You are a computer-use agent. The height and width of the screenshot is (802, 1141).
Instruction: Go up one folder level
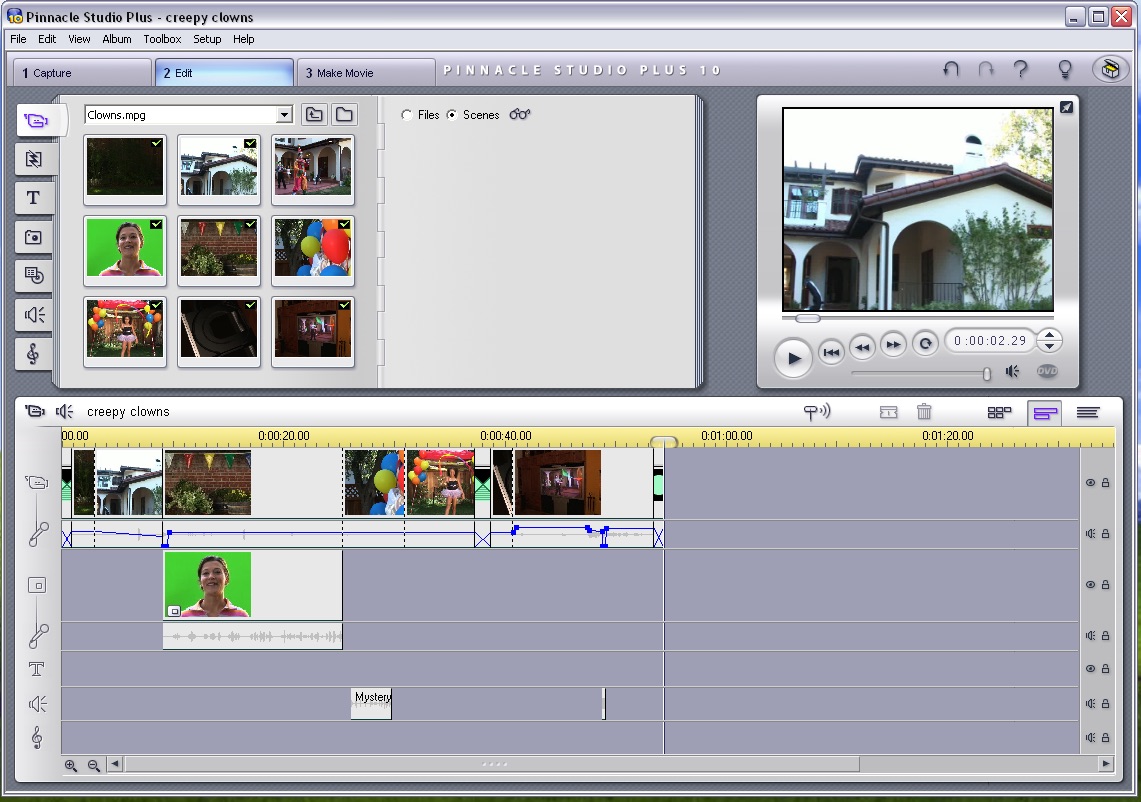coord(314,114)
